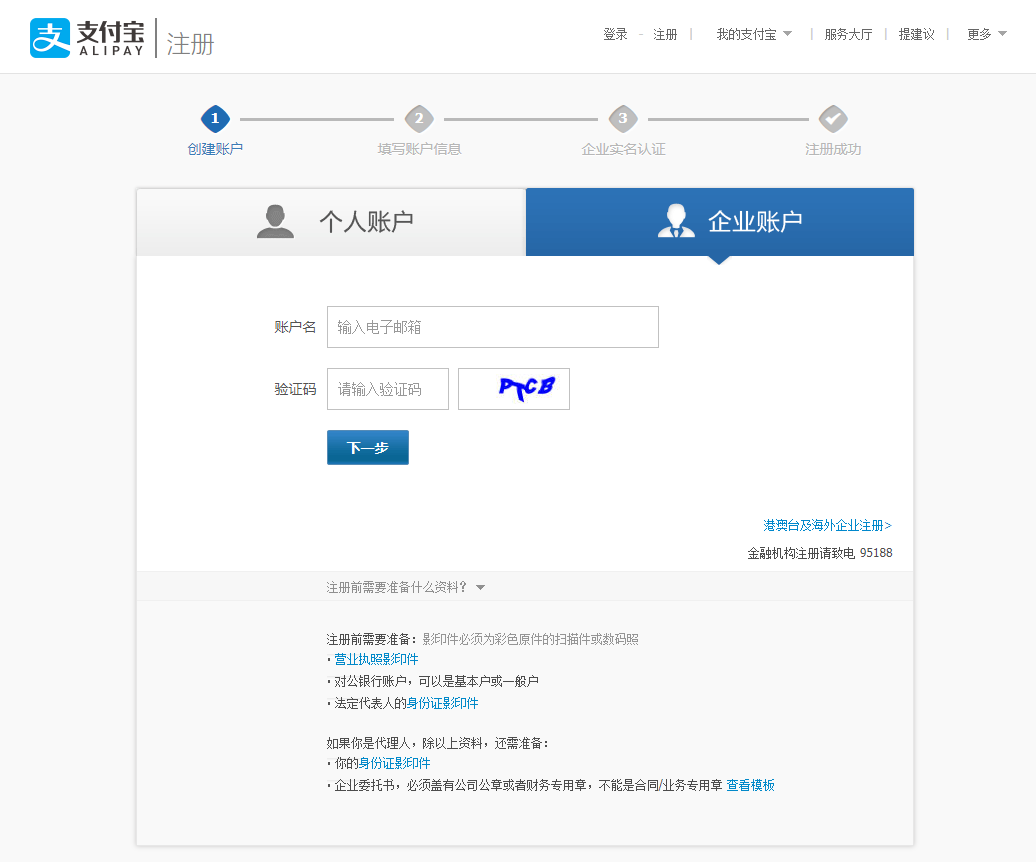1036x862 pixels.
Task: Switch to the 企业账户 tab
Action: click(x=720, y=222)
